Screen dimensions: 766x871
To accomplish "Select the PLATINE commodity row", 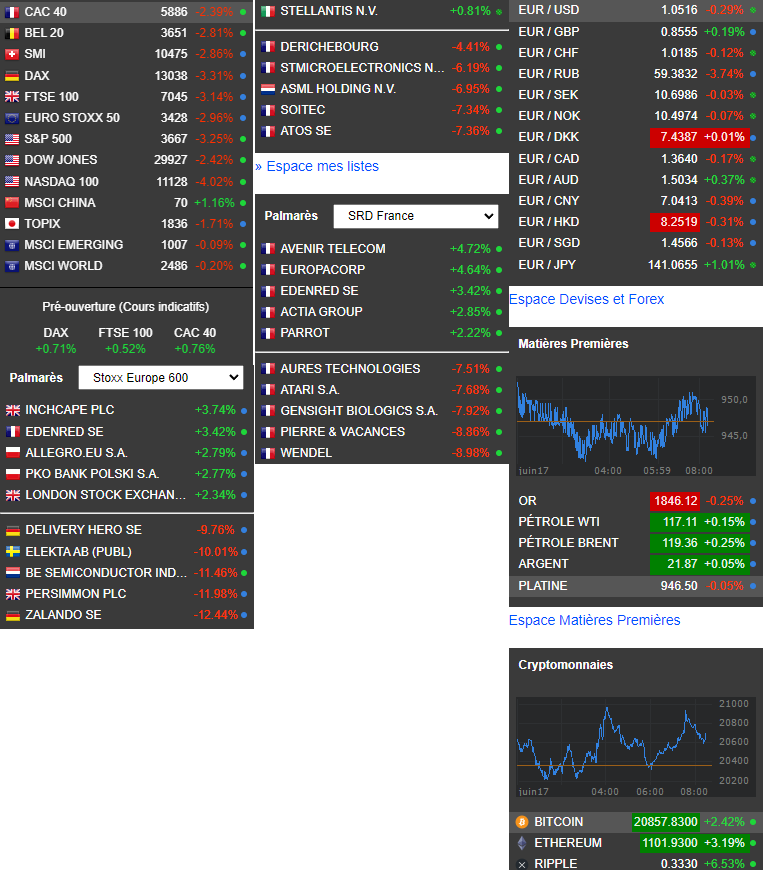I will tap(636, 586).
